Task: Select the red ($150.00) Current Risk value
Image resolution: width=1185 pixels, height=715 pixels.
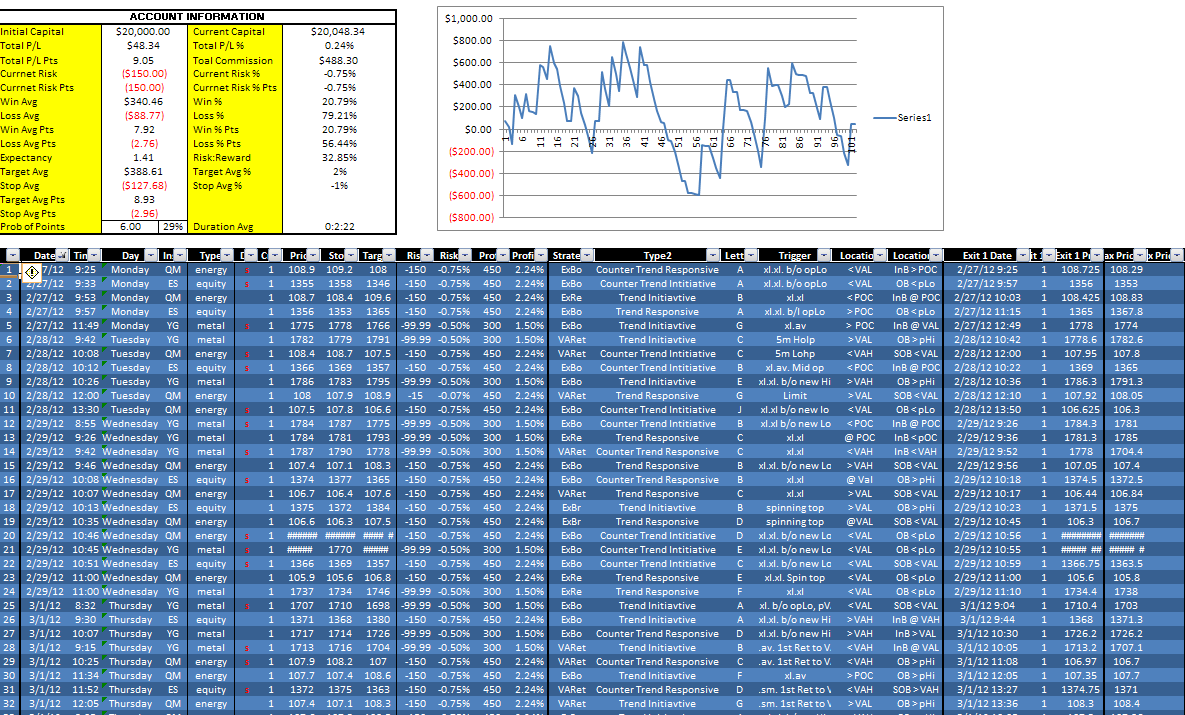Action: [144, 74]
